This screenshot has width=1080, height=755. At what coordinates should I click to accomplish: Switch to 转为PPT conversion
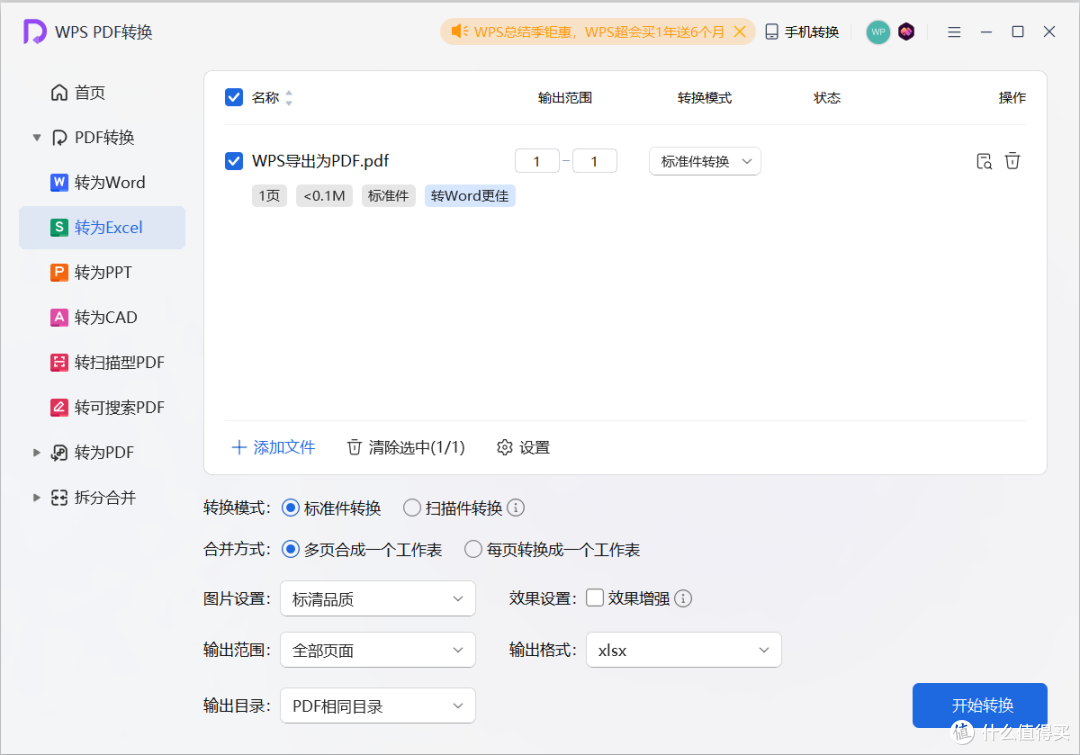(x=102, y=272)
